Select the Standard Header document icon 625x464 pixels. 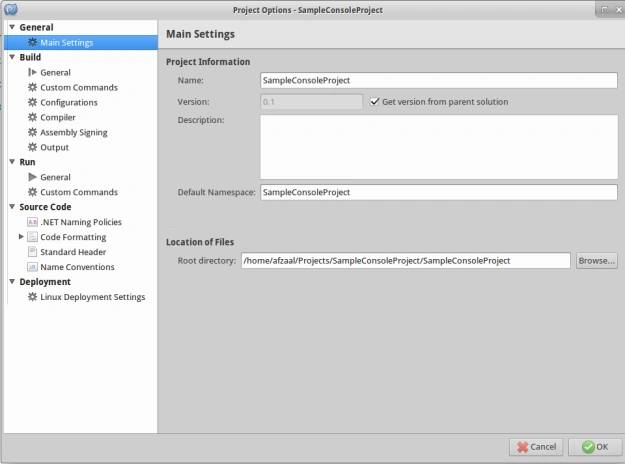(32, 252)
